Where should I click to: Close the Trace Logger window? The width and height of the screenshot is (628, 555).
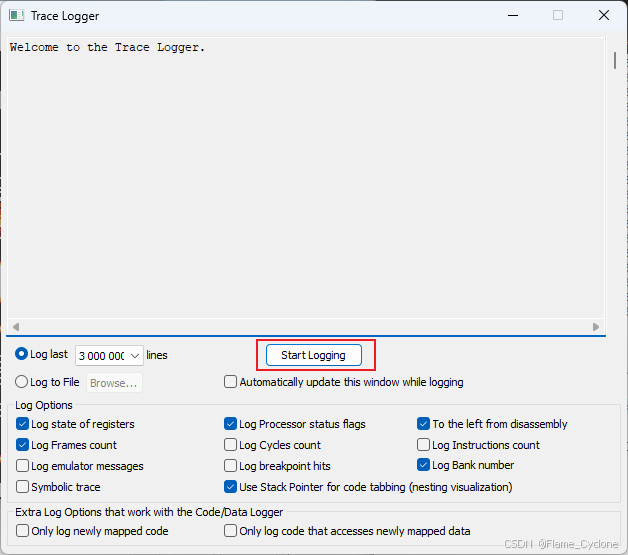(604, 16)
